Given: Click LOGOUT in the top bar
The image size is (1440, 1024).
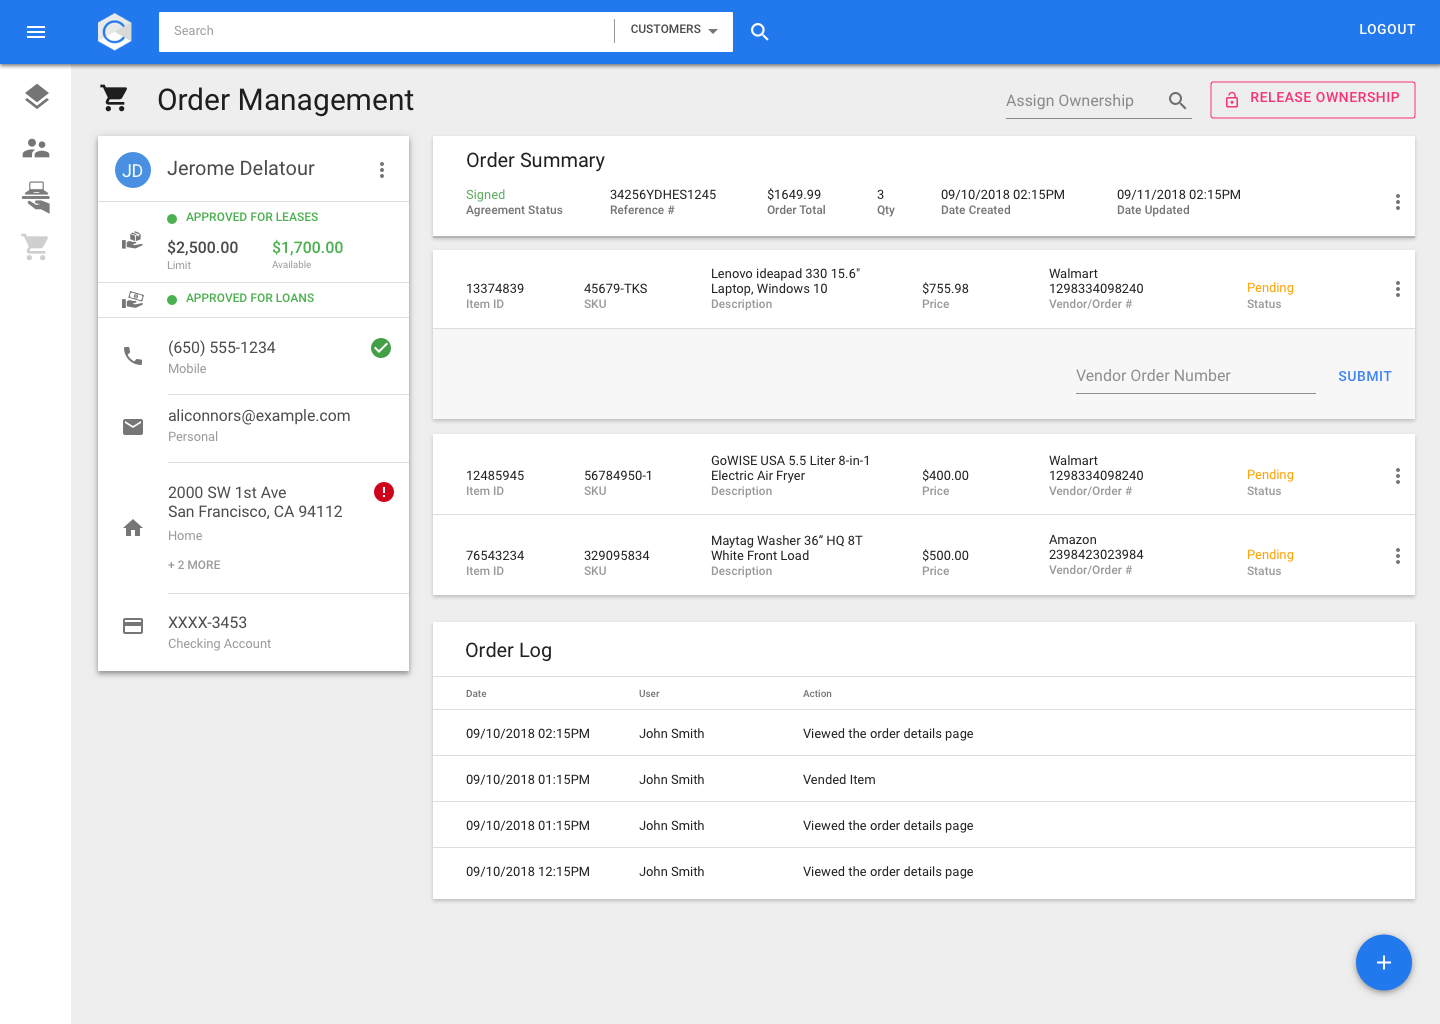Looking at the screenshot, I should point(1386,30).
